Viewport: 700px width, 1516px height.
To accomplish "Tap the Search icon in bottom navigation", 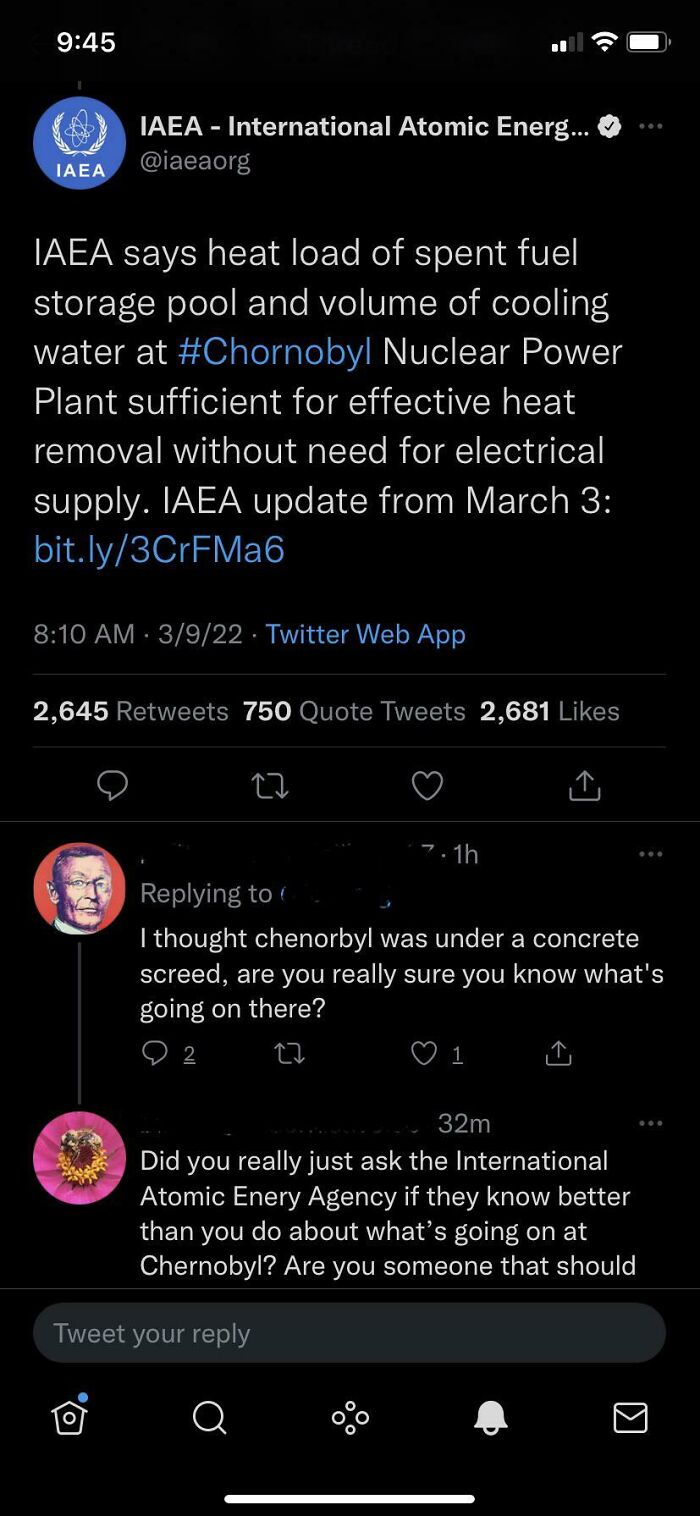I will tap(210, 1417).
